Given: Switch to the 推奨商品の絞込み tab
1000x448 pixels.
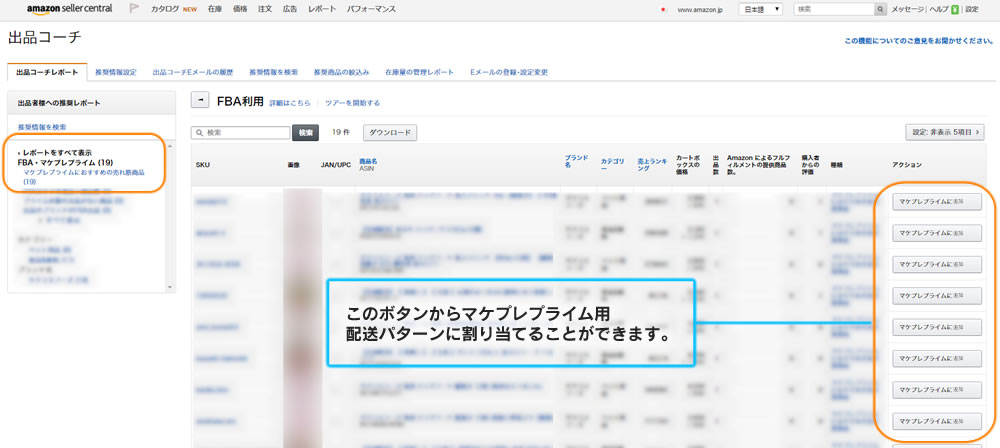Looking at the screenshot, I should point(341,72).
